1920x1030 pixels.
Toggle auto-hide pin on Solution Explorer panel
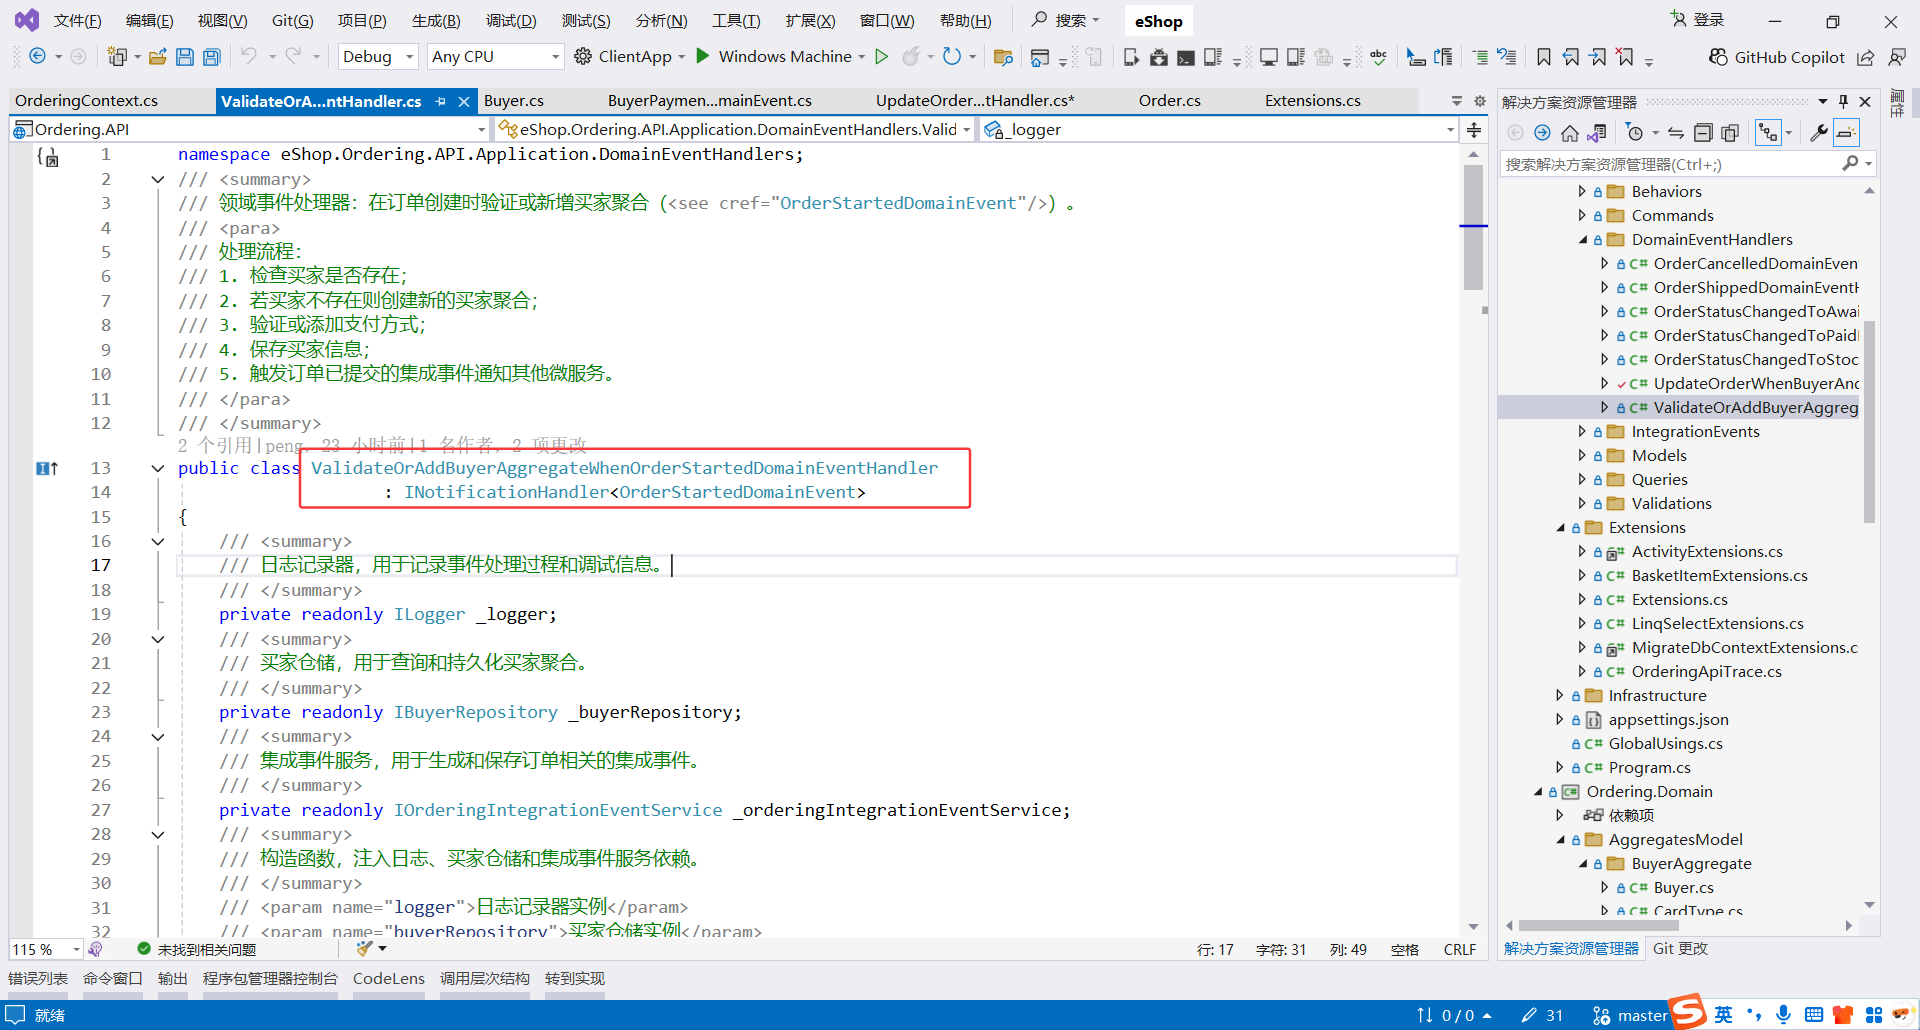pos(1843,101)
